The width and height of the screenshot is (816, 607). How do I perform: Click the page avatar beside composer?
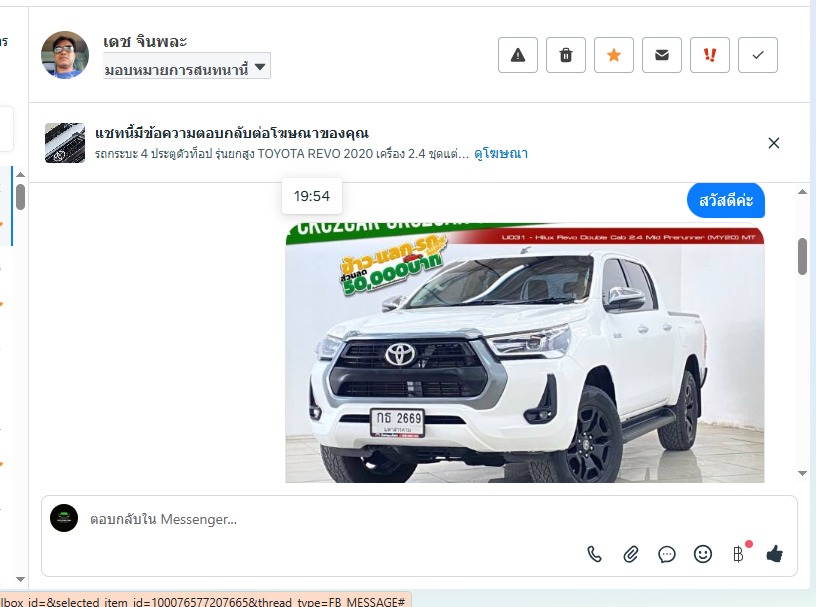click(64, 518)
